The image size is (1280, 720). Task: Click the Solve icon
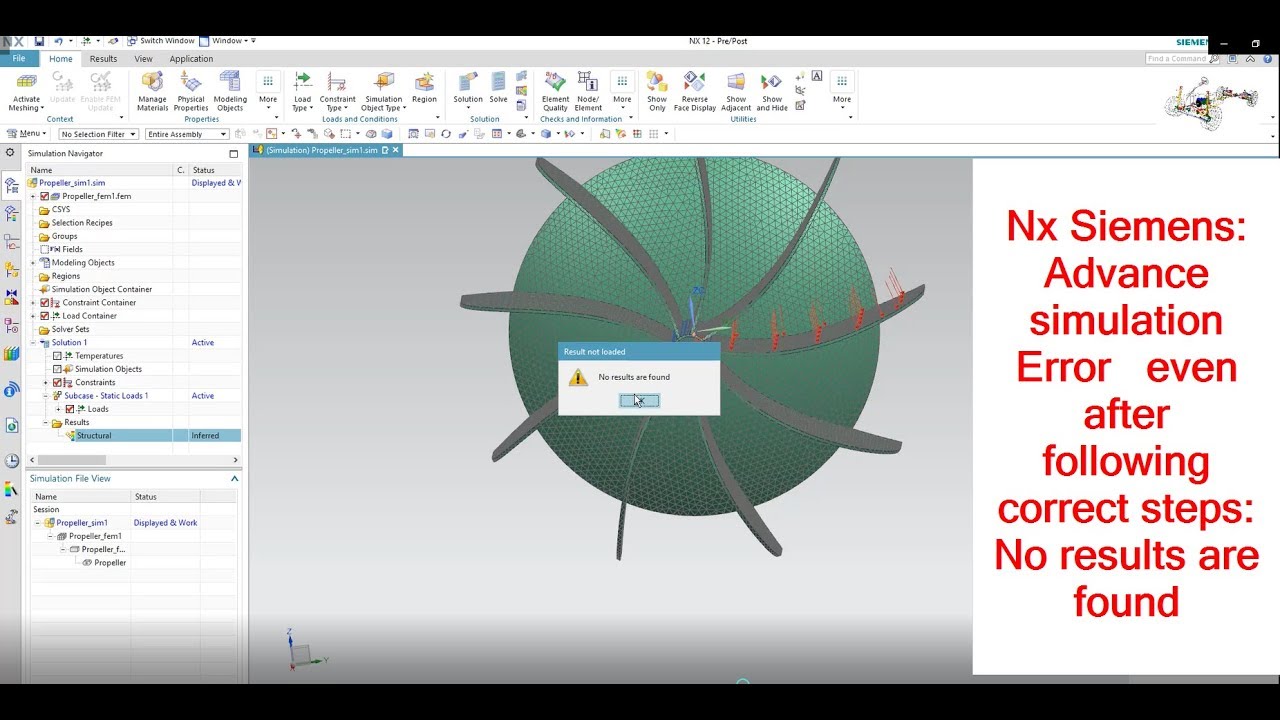pyautogui.click(x=498, y=82)
